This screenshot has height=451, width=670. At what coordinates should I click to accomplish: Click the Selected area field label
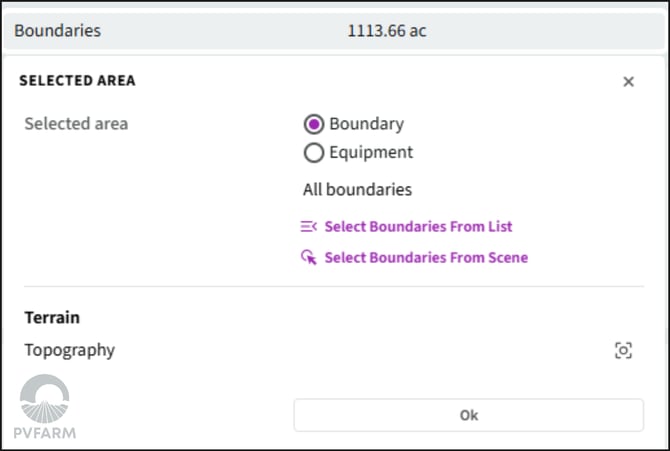point(76,124)
